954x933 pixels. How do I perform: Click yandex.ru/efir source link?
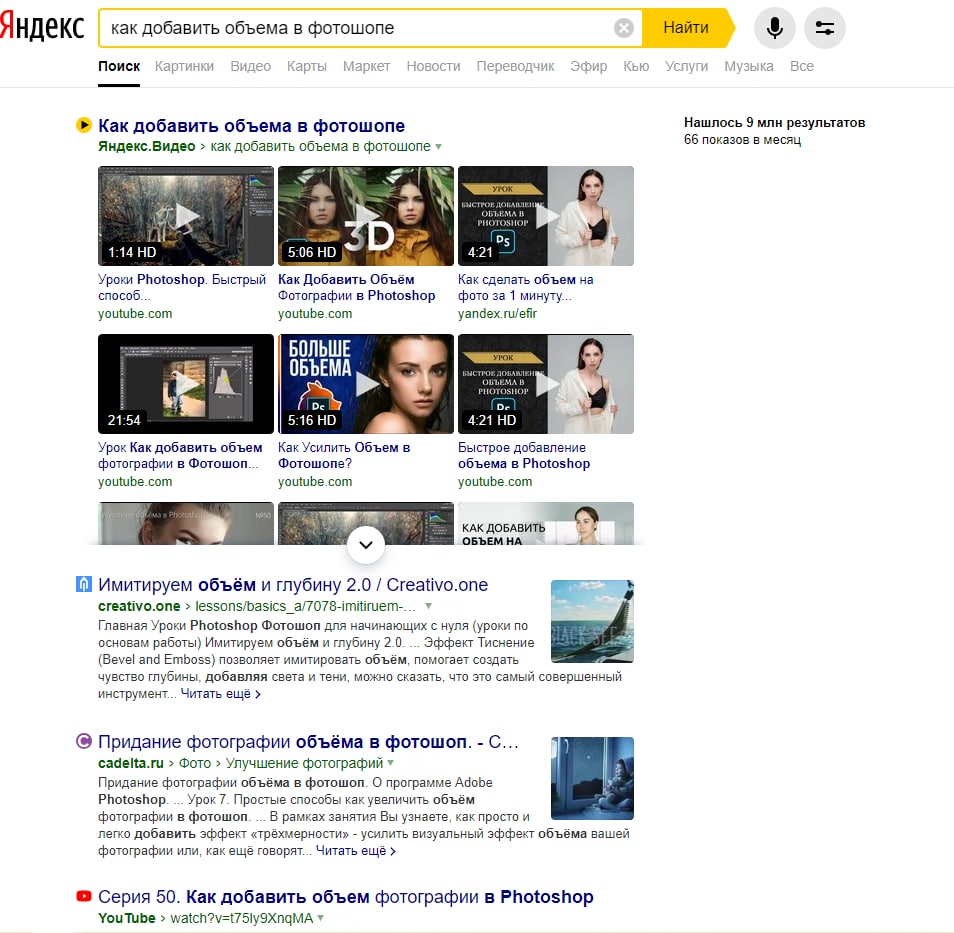point(498,314)
